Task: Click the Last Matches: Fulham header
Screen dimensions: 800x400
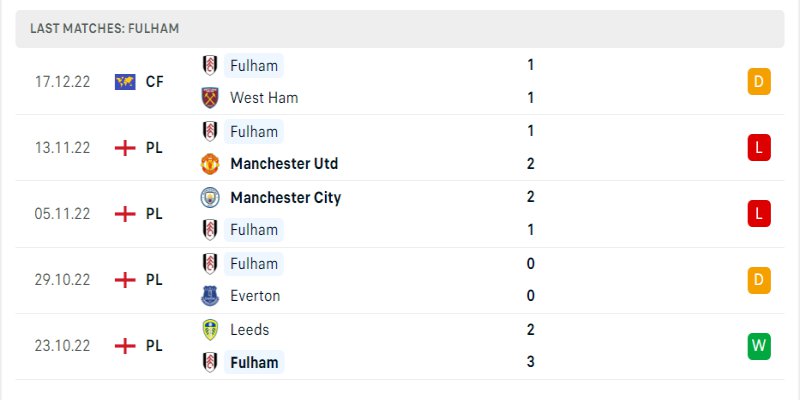Action: tap(105, 29)
